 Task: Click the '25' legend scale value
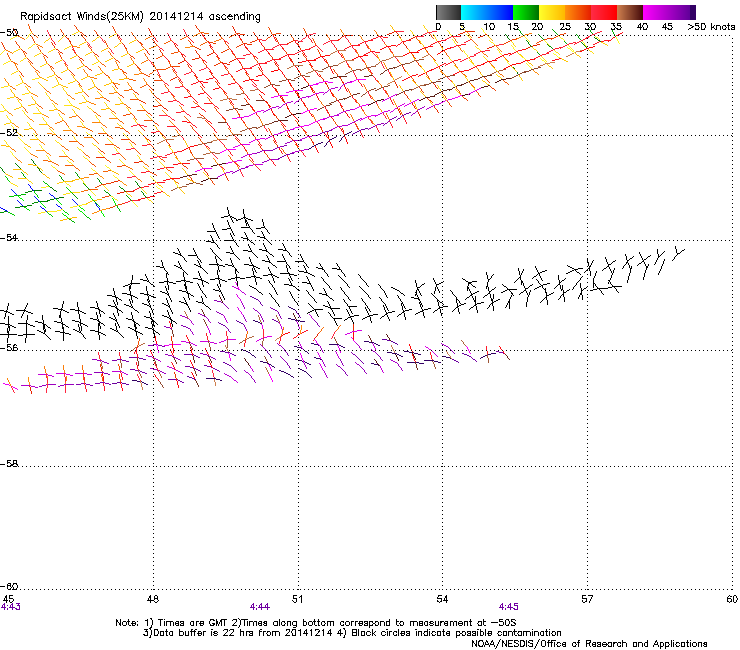[564, 27]
